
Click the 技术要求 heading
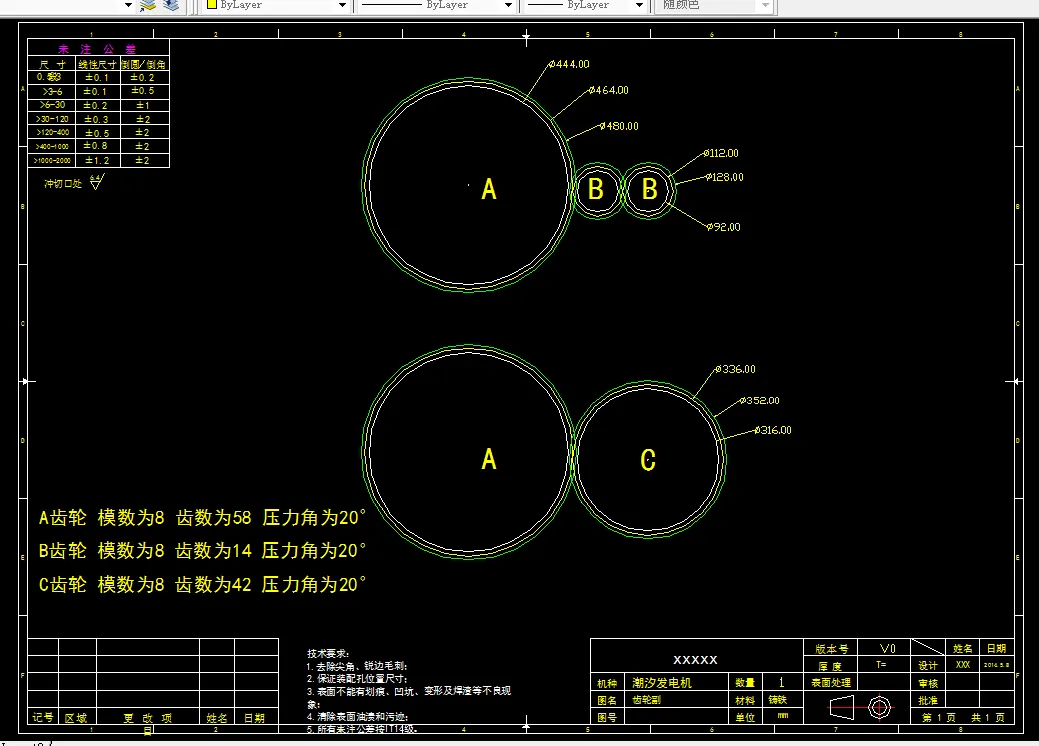(x=328, y=653)
